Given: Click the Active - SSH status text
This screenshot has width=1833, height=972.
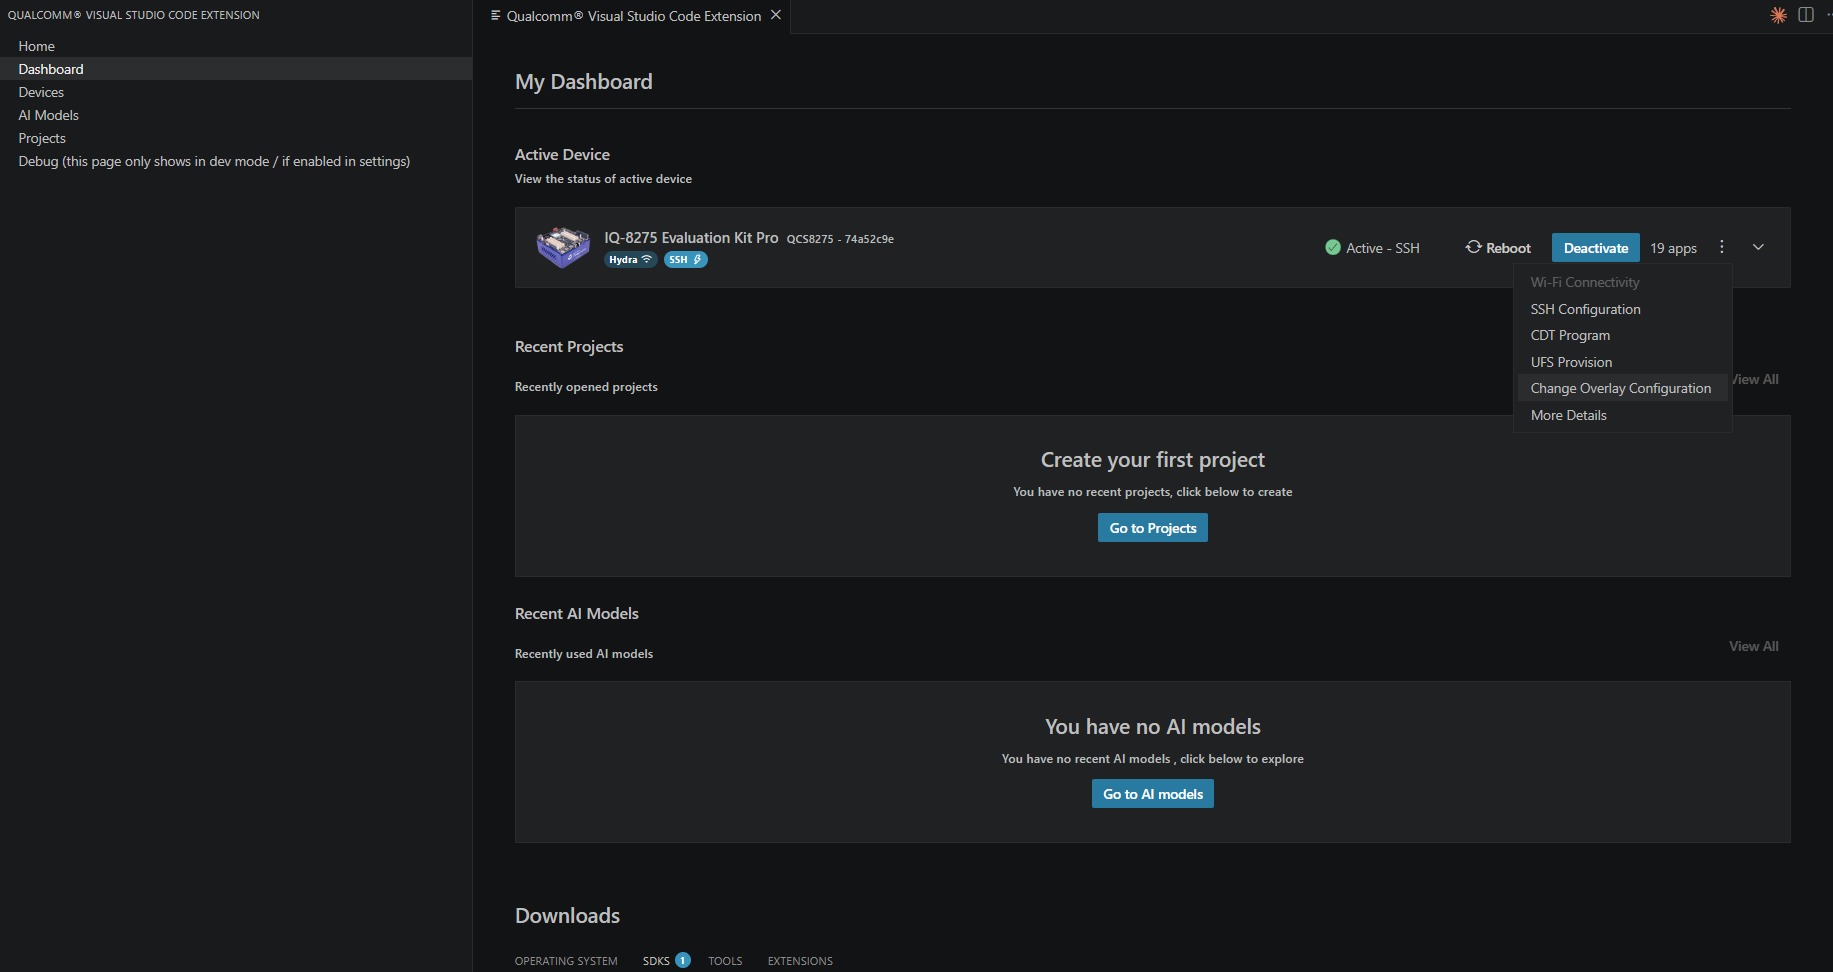Looking at the screenshot, I should 1383,248.
